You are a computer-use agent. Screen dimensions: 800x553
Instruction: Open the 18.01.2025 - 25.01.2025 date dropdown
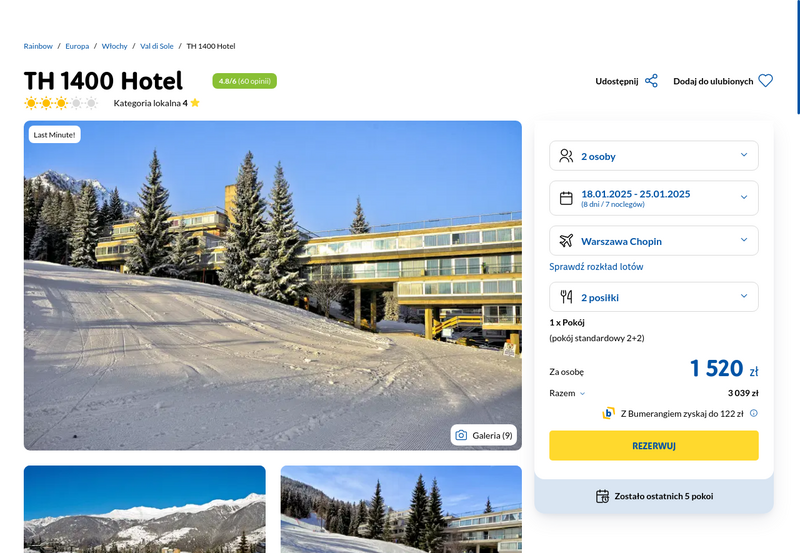[x=654, y=198]
